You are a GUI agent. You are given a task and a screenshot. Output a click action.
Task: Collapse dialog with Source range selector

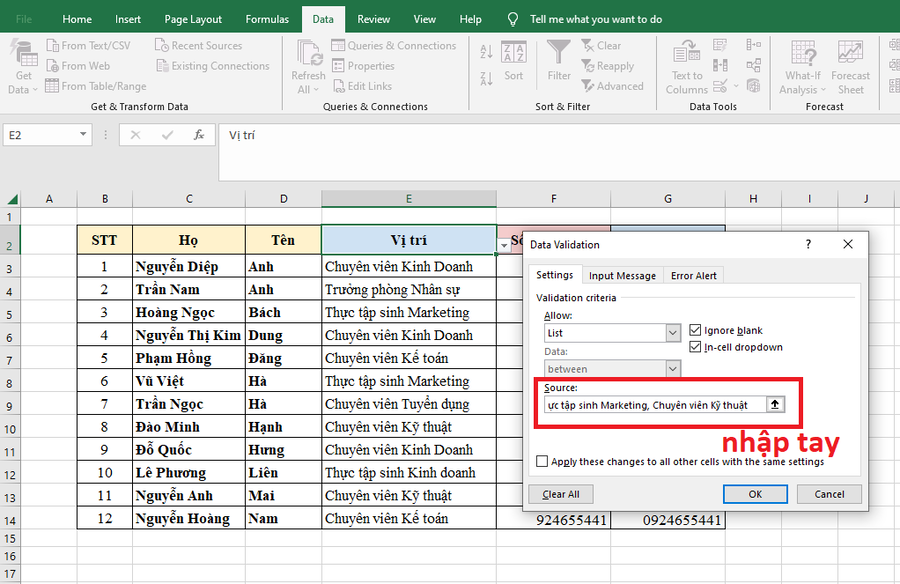click(775, 404)
